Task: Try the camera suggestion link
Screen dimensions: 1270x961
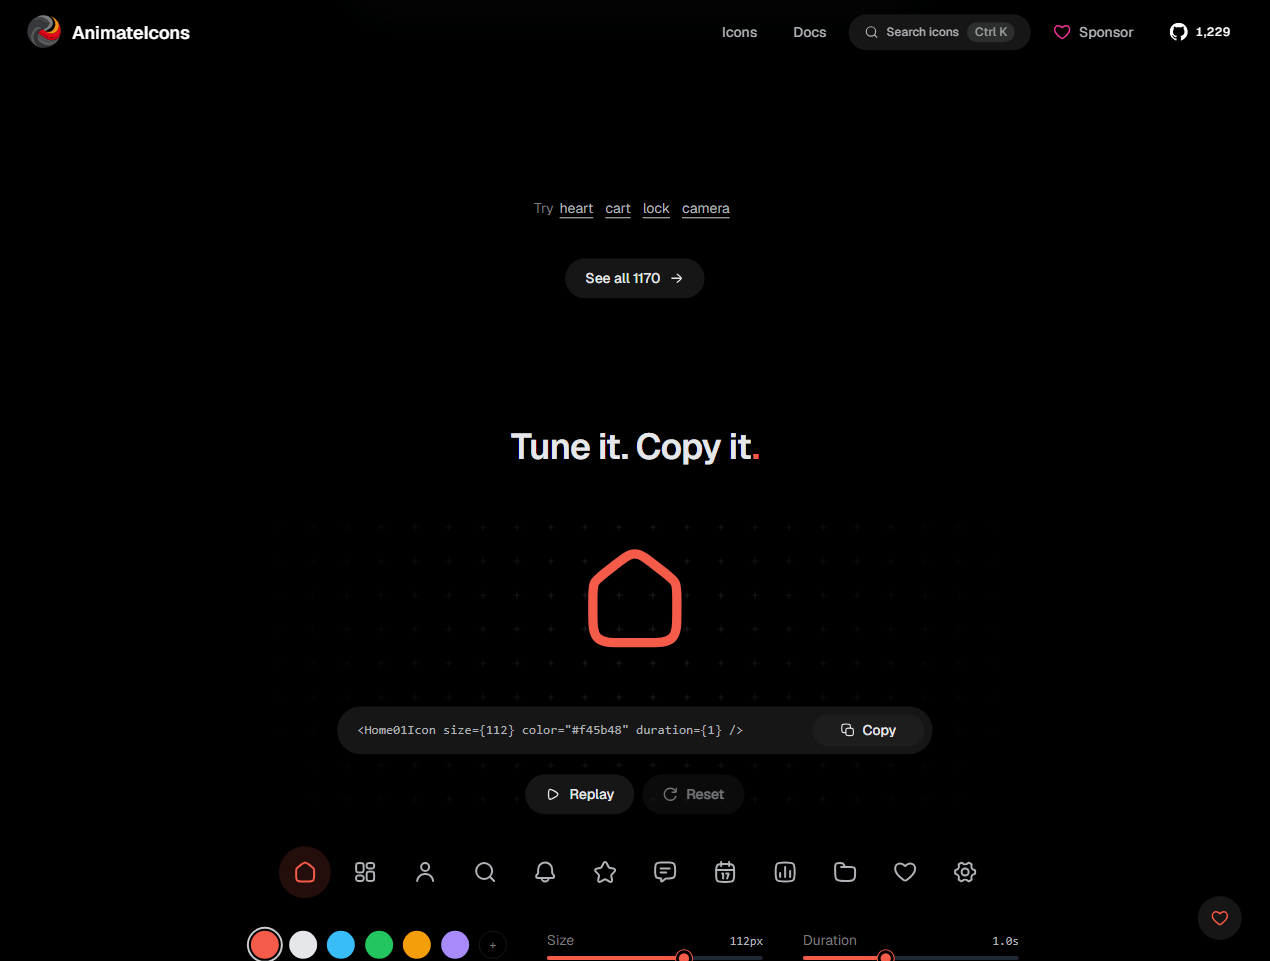Action: 706,208
